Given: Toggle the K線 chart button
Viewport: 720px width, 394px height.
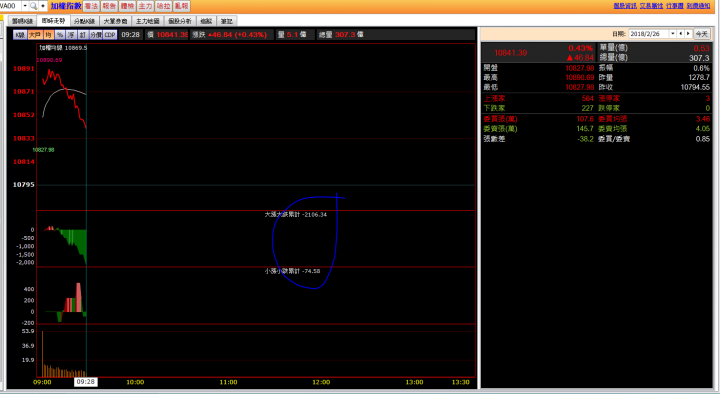Looking at the screenshot, I should [20, 35].
